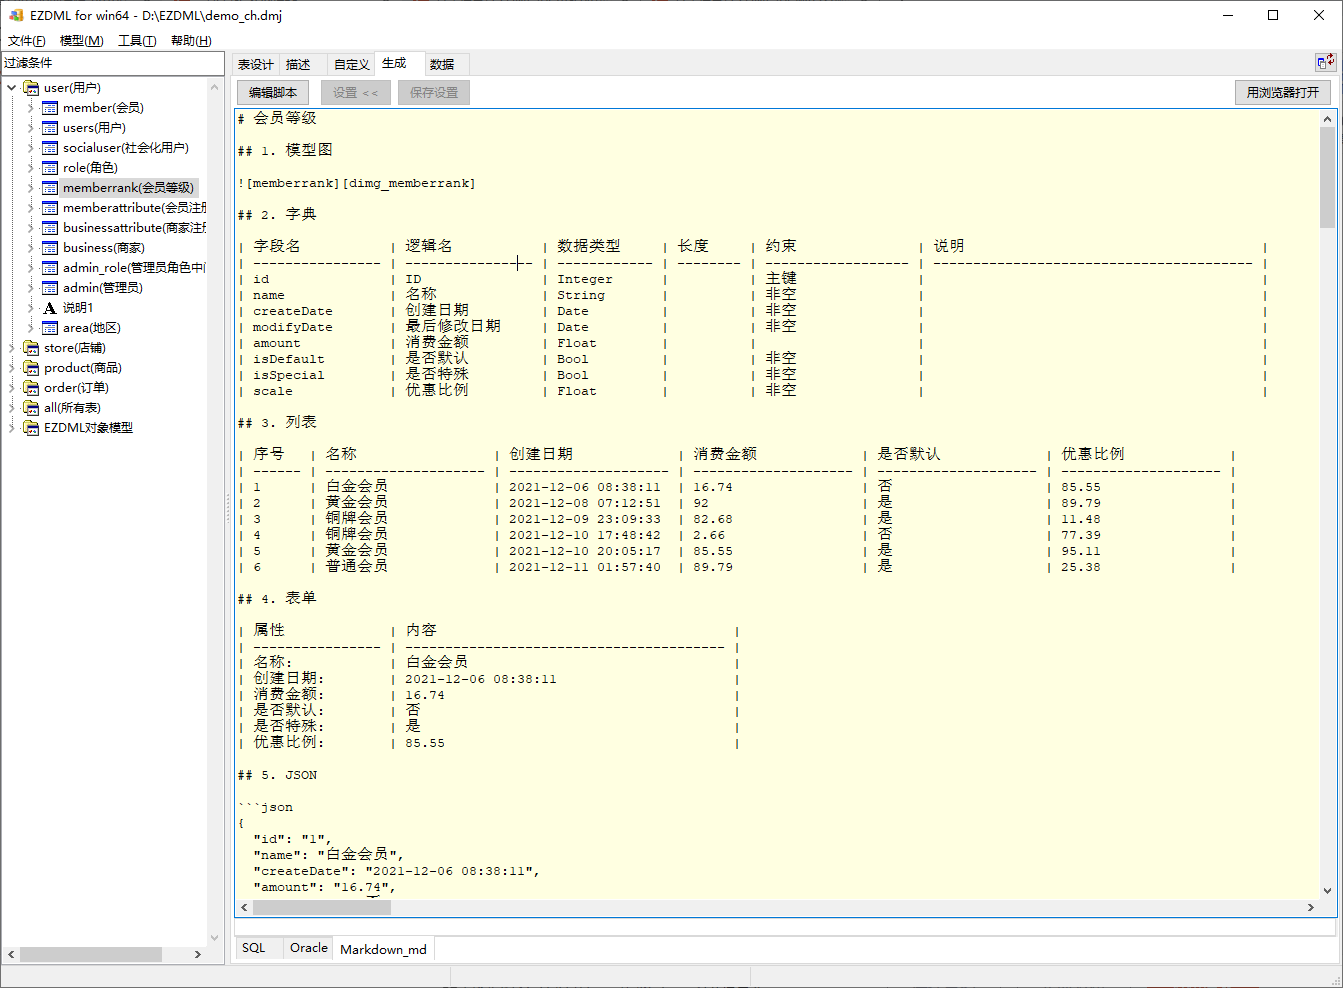Click the EZDML对象模型 model icon
Viewport: 1343px width, 988px height.
pos(31,428)
